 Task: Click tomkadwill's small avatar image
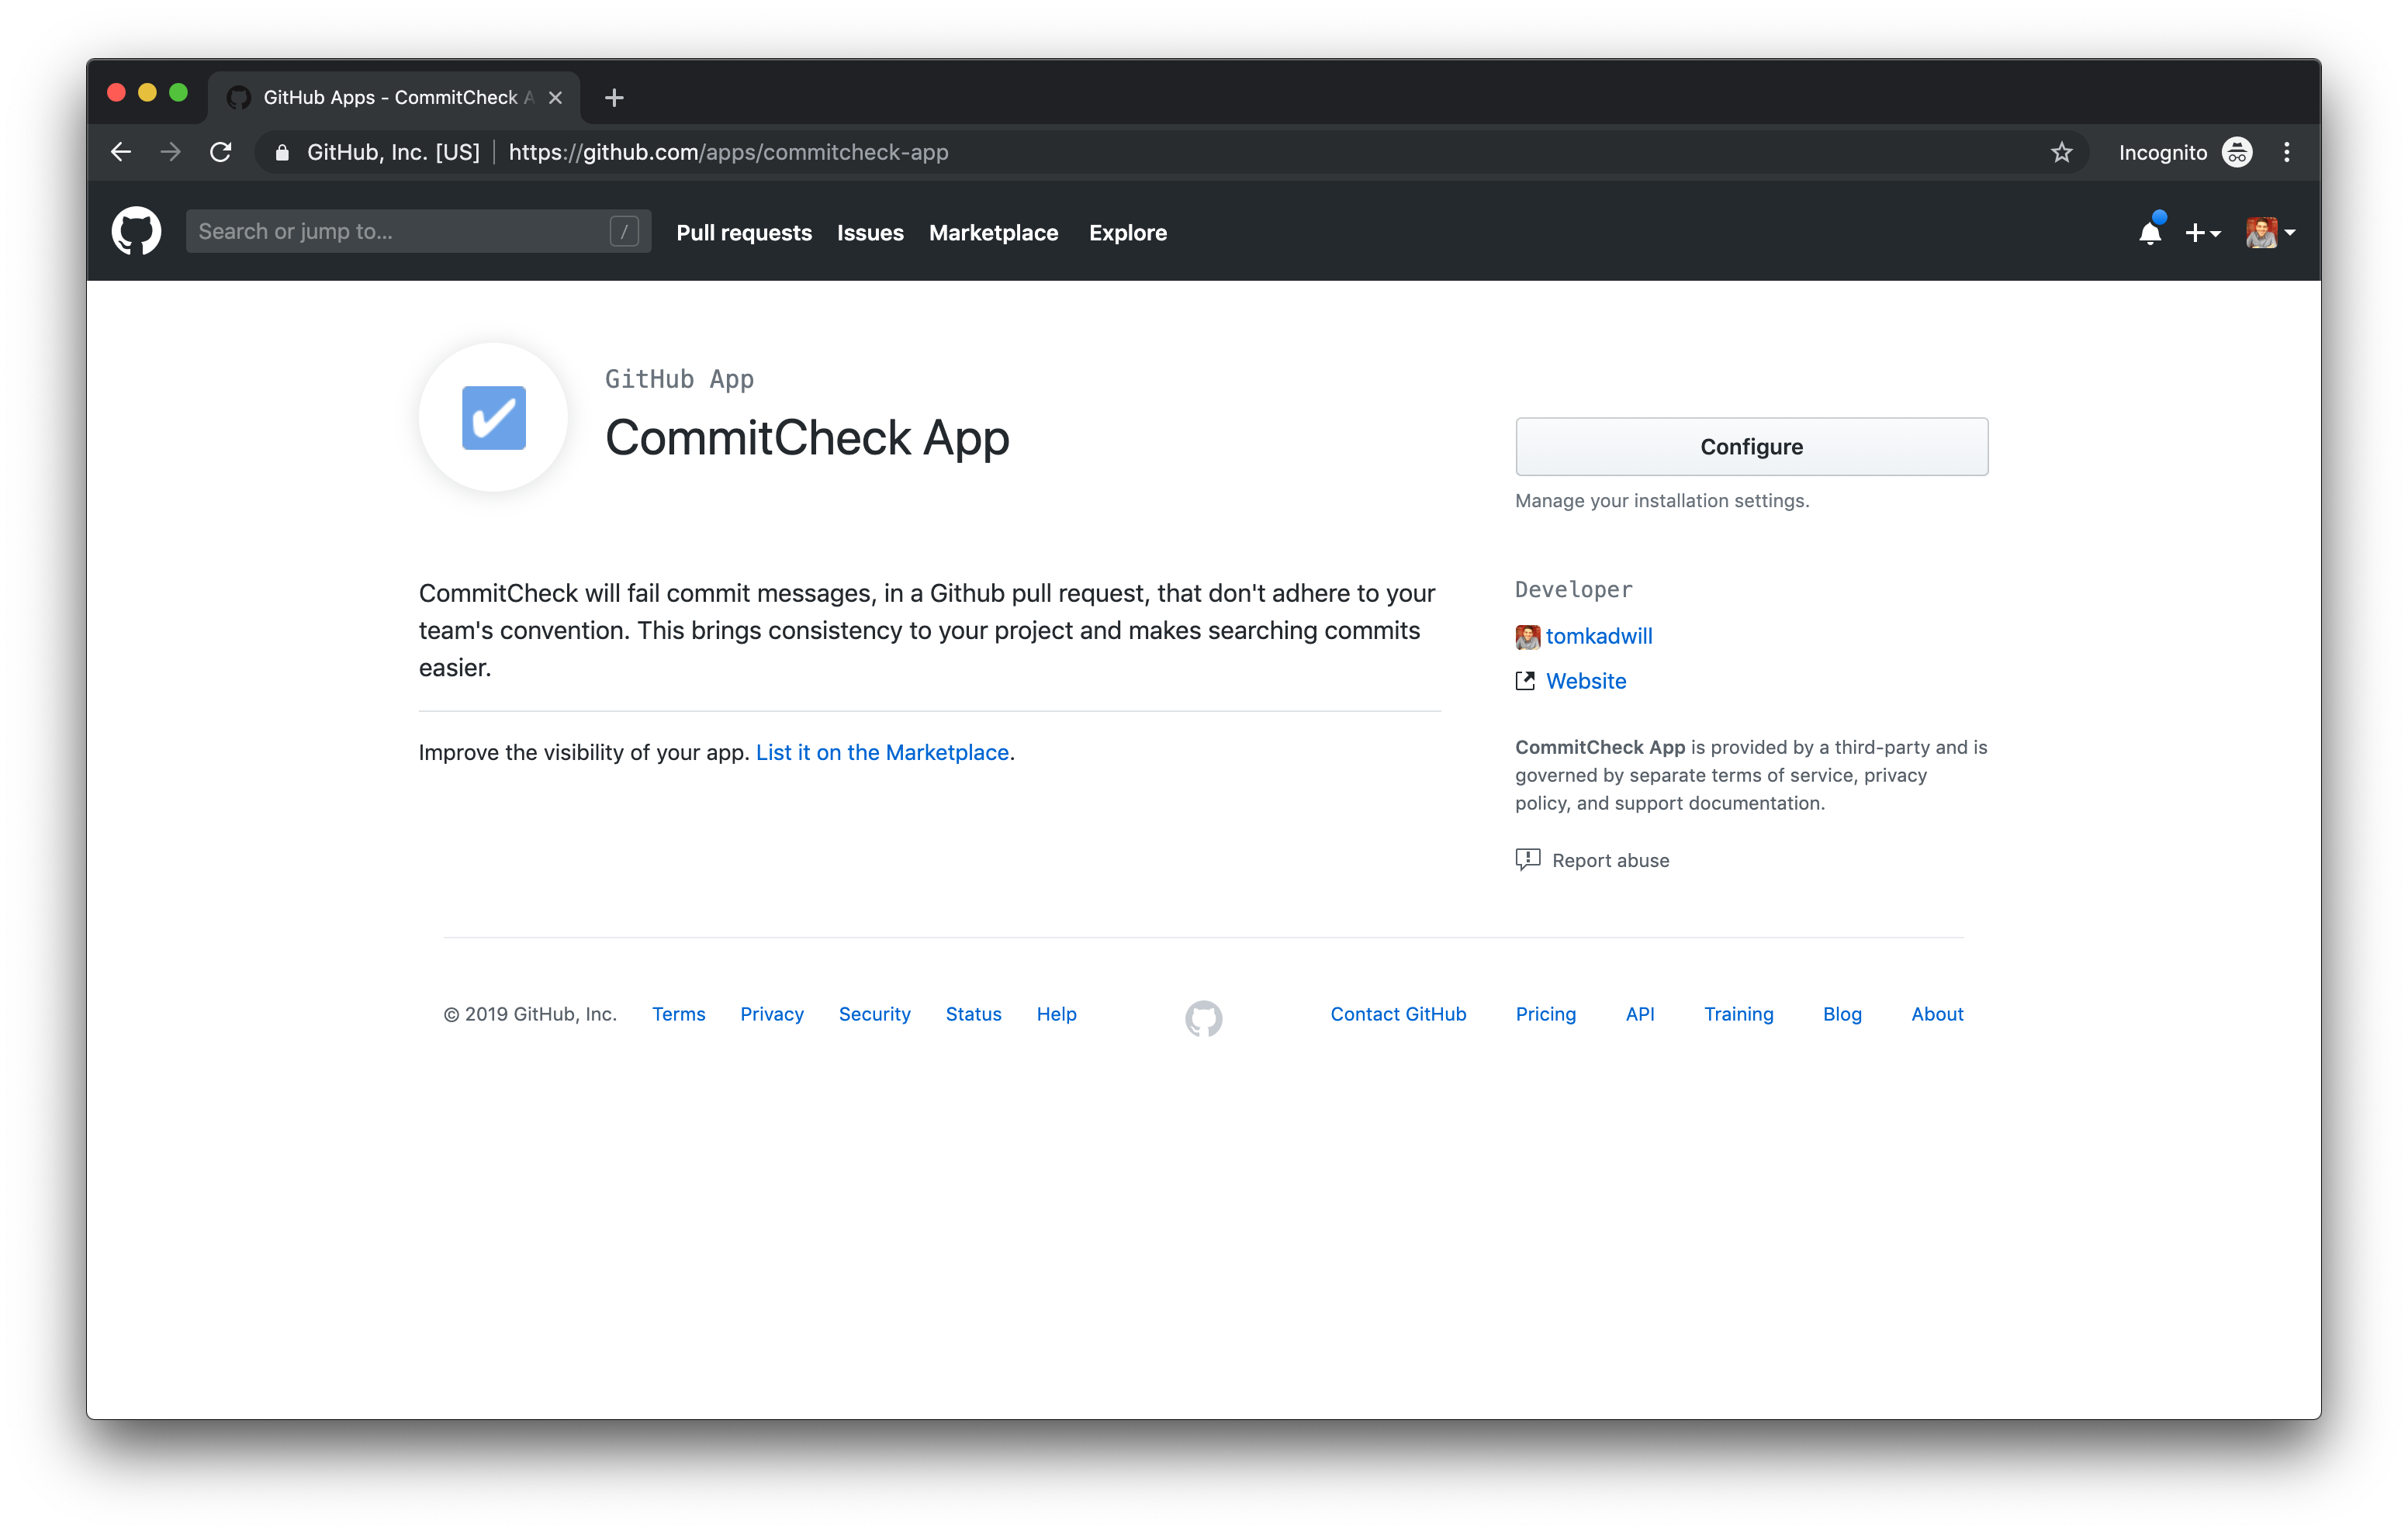pos(1528,636)
